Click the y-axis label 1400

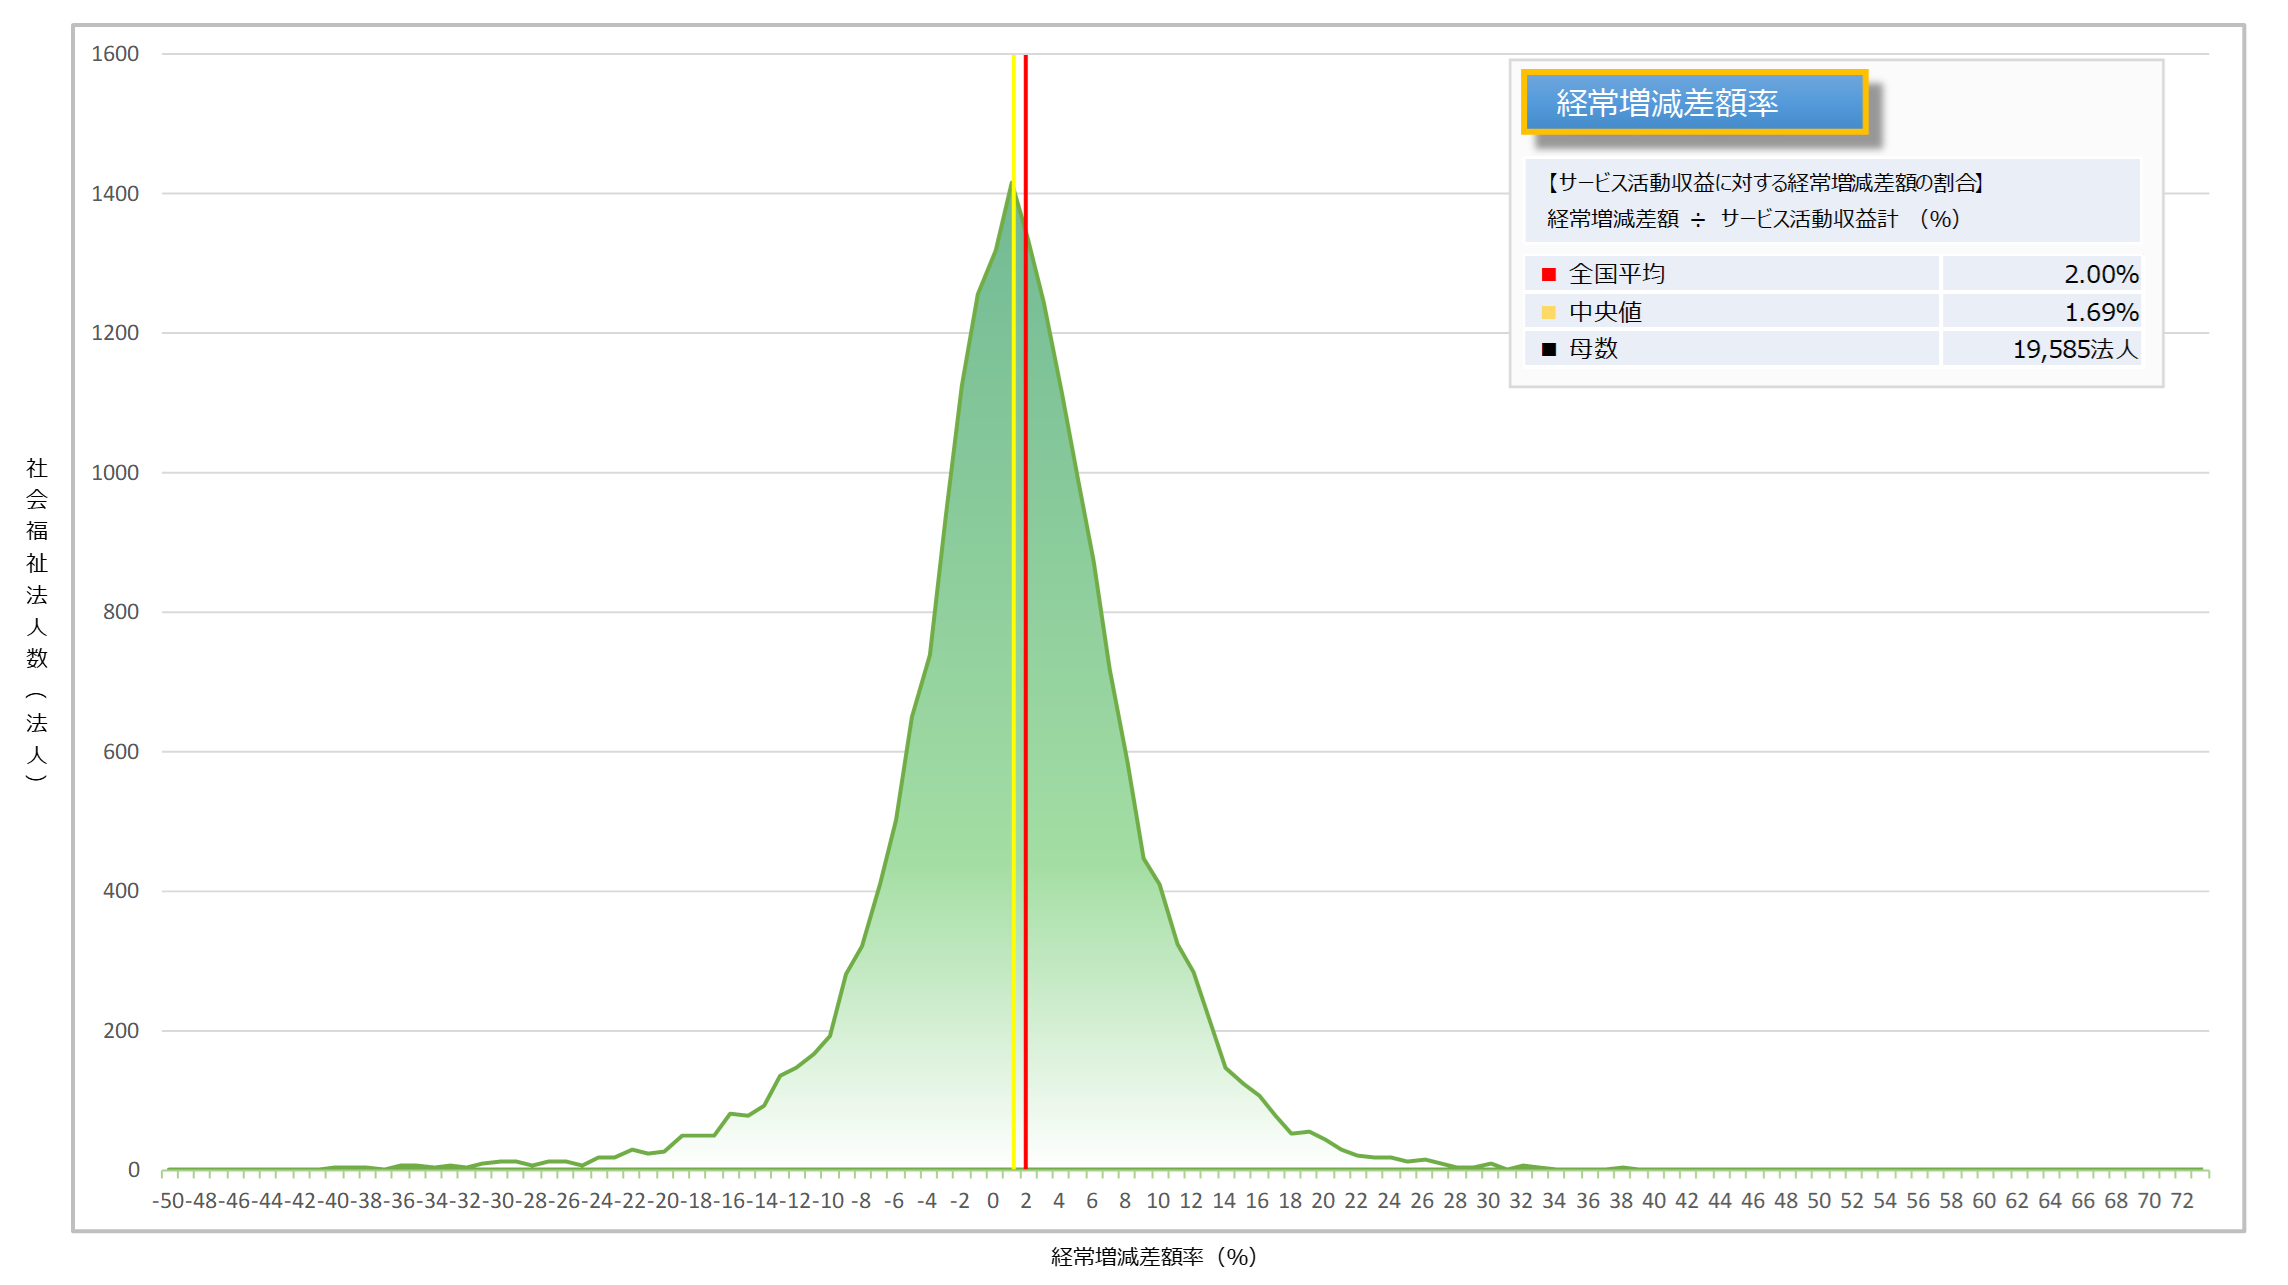point(115,194)
